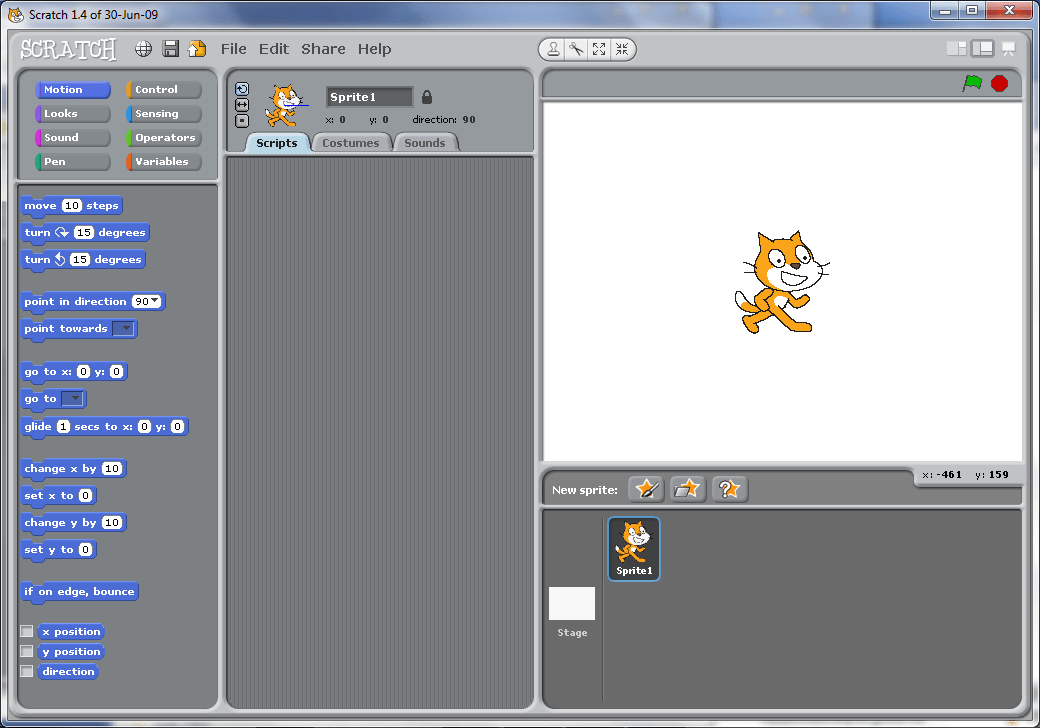This screenshot has height=728, width=1040.
Task: Click the set x to 0 block
Action: coord(58,495)
